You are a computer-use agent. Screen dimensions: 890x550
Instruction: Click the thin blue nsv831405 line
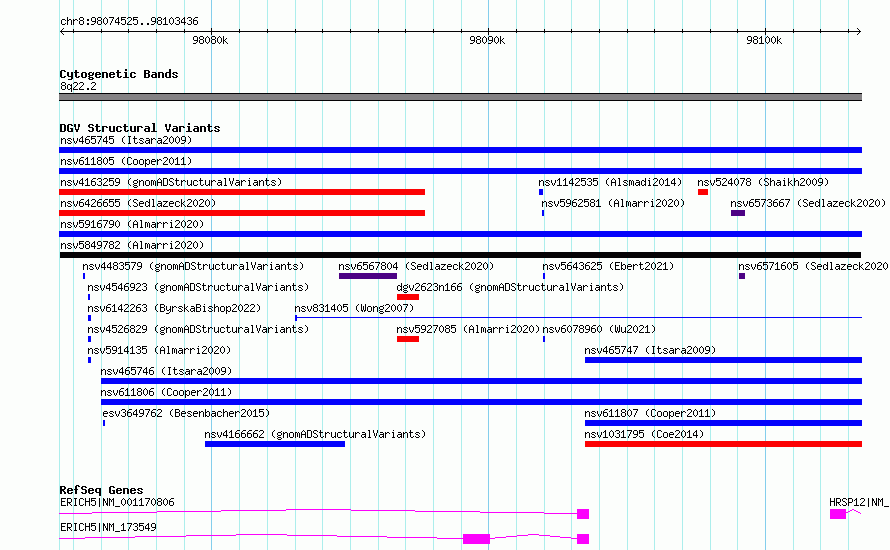578,317
